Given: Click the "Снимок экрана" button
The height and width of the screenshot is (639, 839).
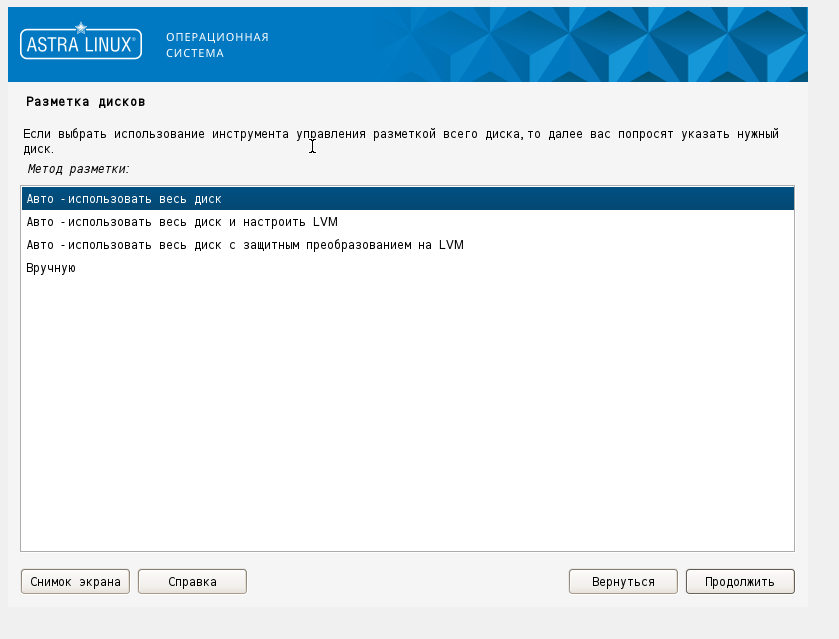Looking at the screenshot, I should (75, 582).
